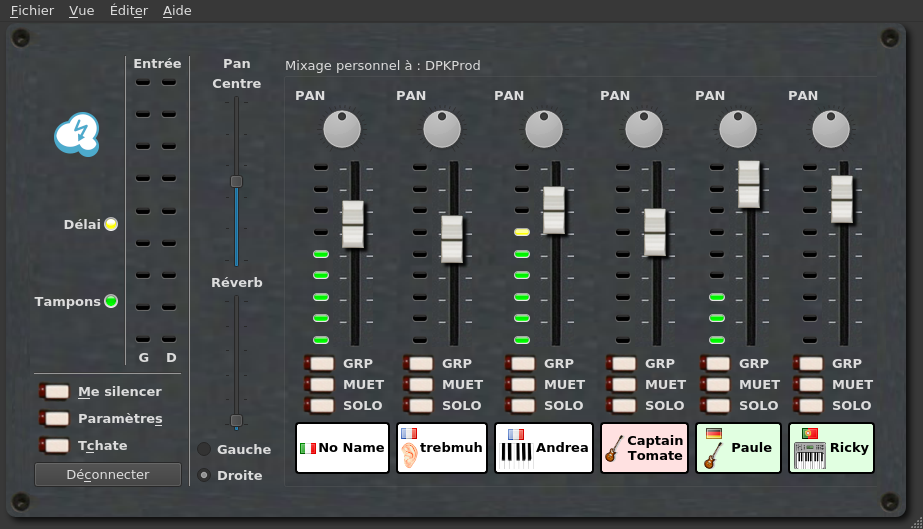Toggle the Tchate chat switch
Image resolution: width=923 pixels, height=529 pixels.
coord(55,445)
